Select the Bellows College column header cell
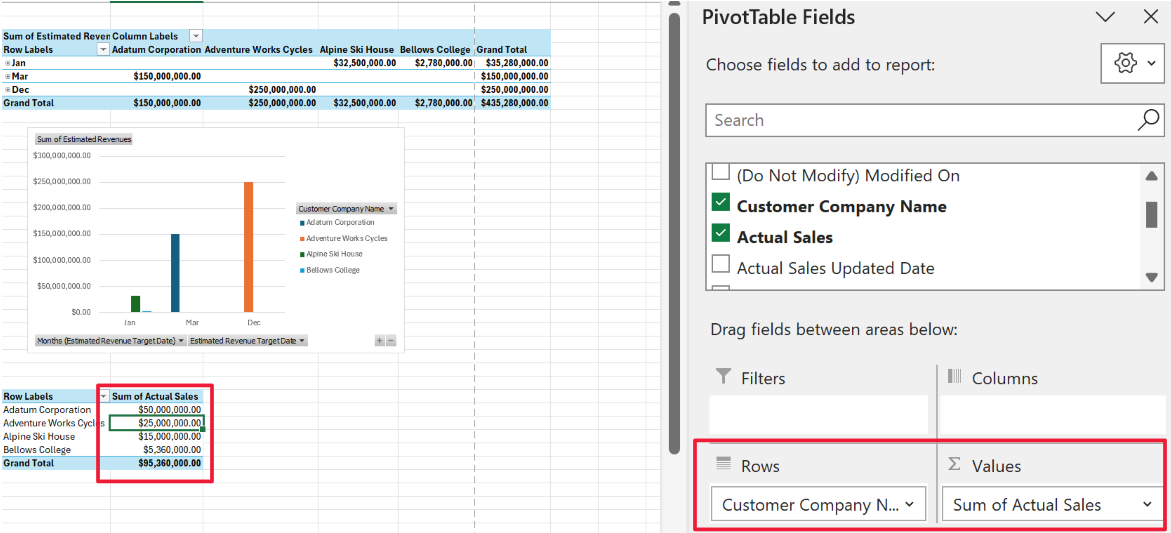 point(436,49)
